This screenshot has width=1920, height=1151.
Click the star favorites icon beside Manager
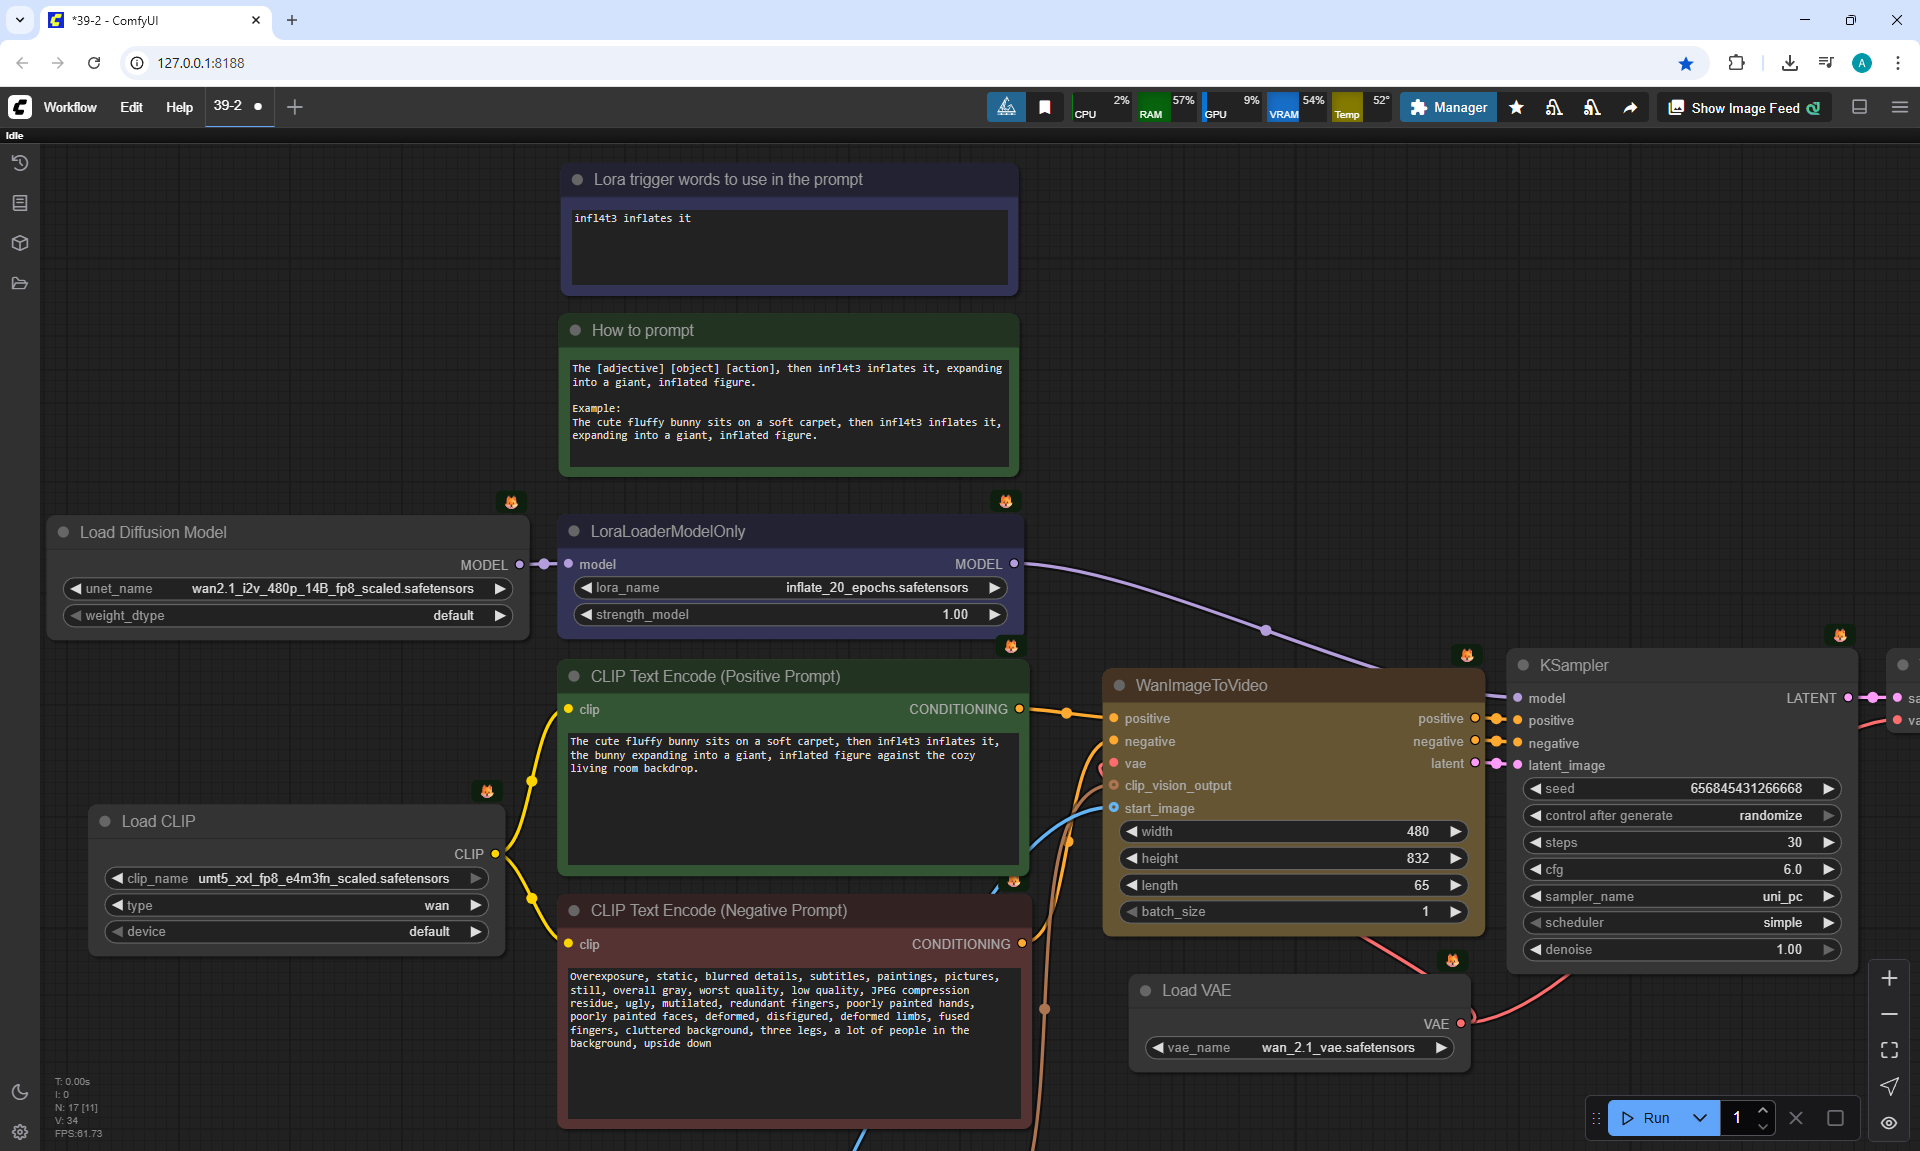[1516, 107]
